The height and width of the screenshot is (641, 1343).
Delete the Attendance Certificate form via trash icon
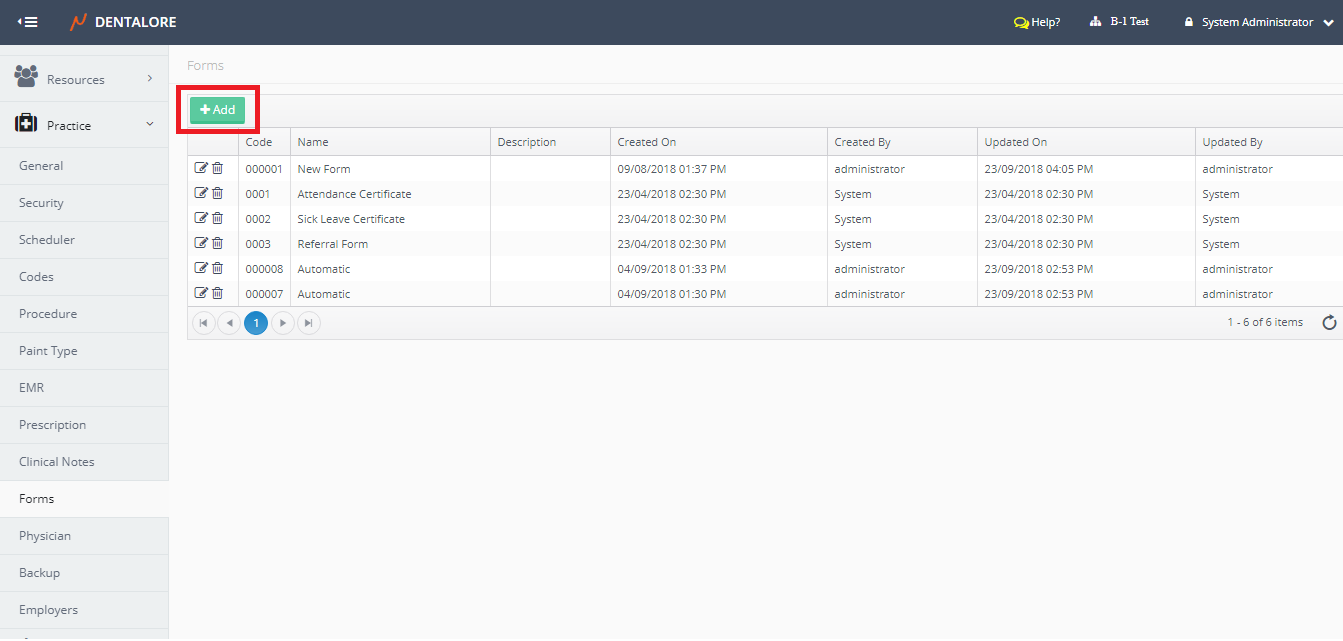[x=217, y=193]
